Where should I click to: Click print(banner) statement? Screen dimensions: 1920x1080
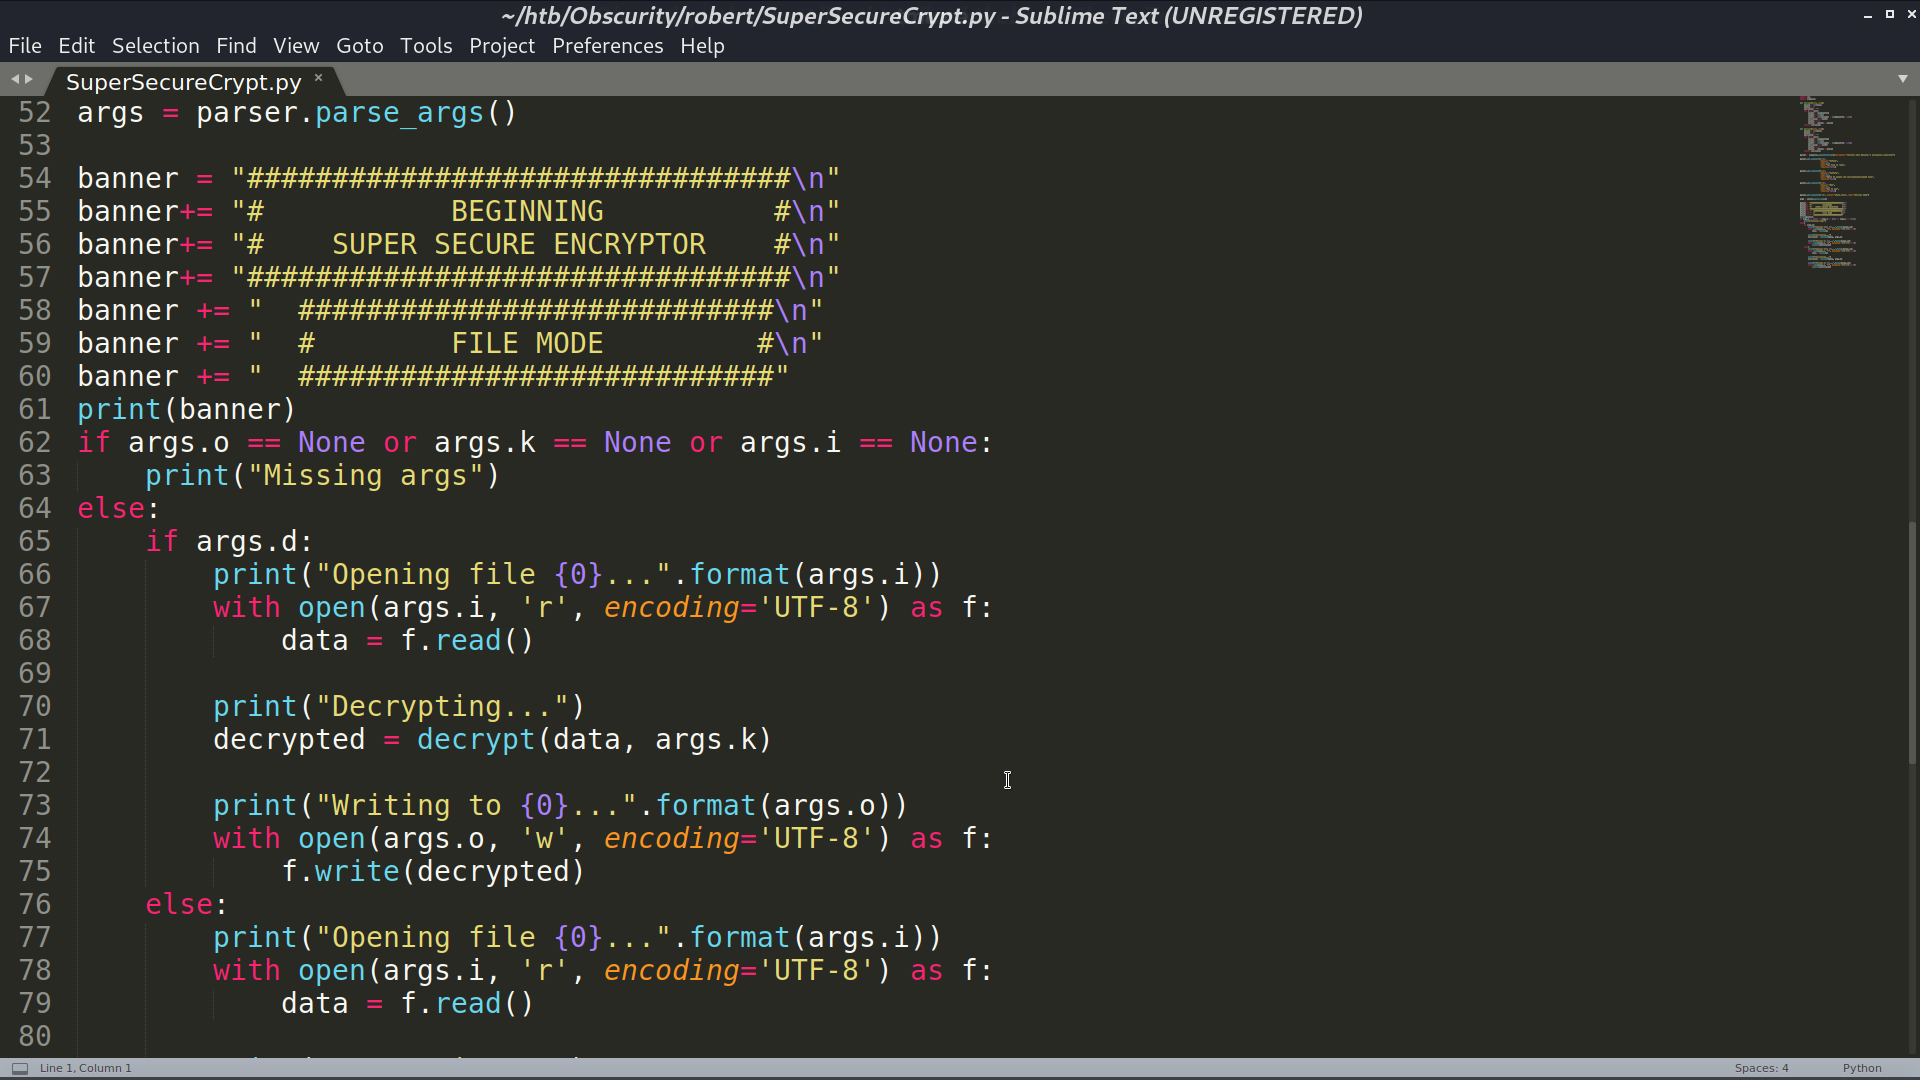[187, 410]
